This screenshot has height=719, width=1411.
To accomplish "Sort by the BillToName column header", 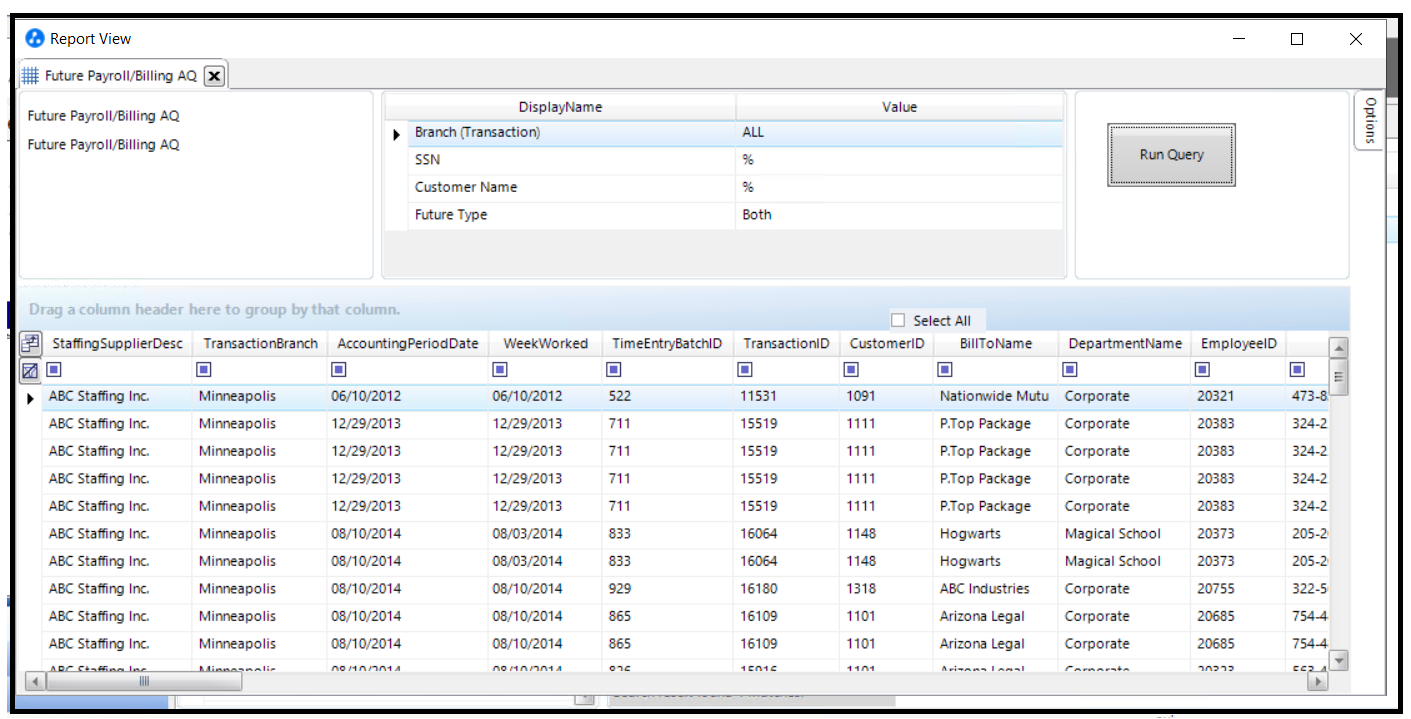I will (x=995, y=344).
